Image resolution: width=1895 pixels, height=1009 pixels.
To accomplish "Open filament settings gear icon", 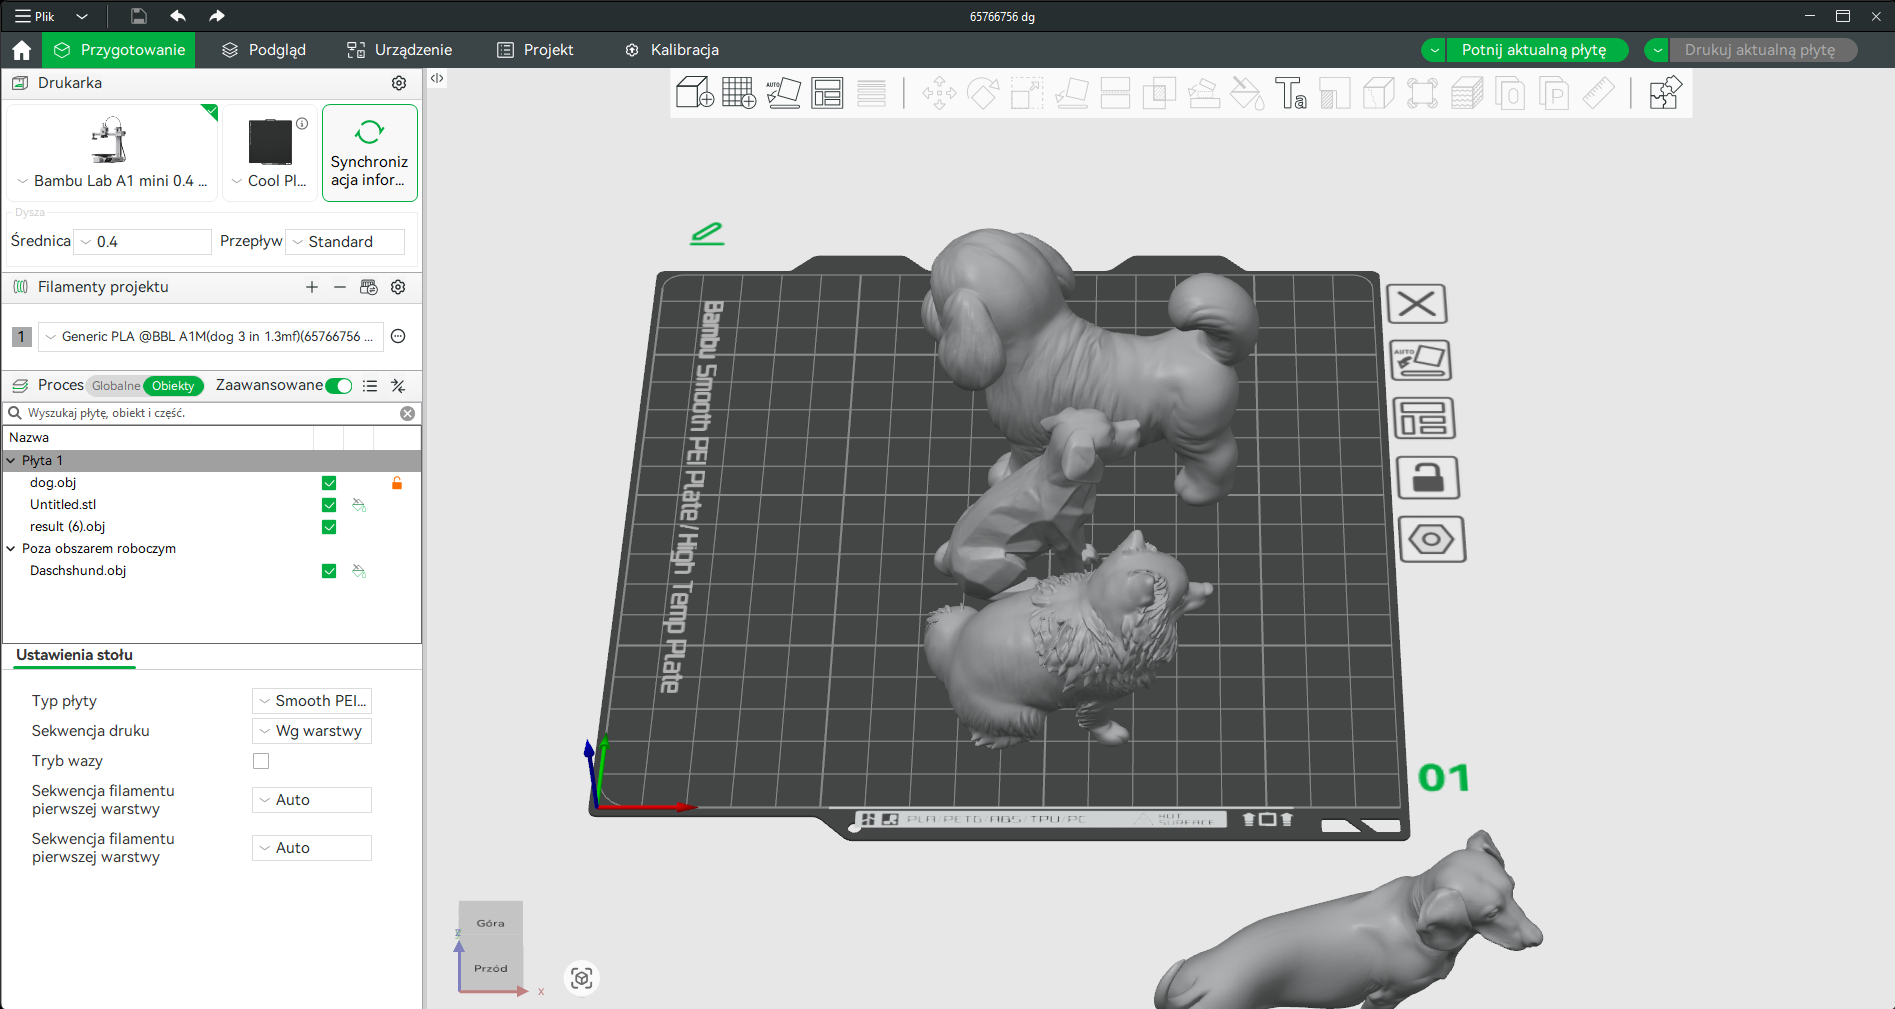I will click(398, 287).
